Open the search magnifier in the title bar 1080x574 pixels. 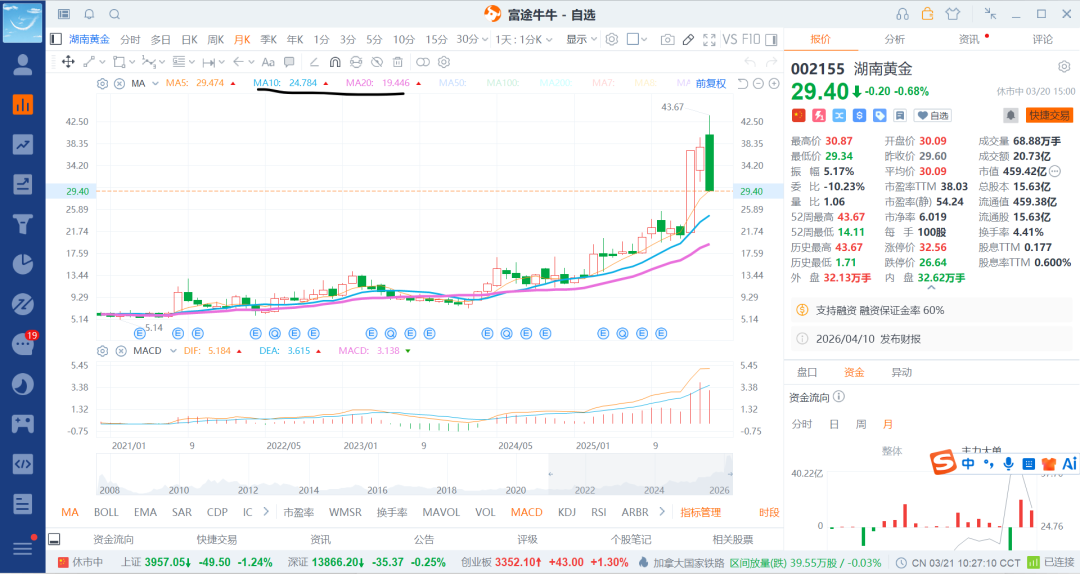point(115,14)
